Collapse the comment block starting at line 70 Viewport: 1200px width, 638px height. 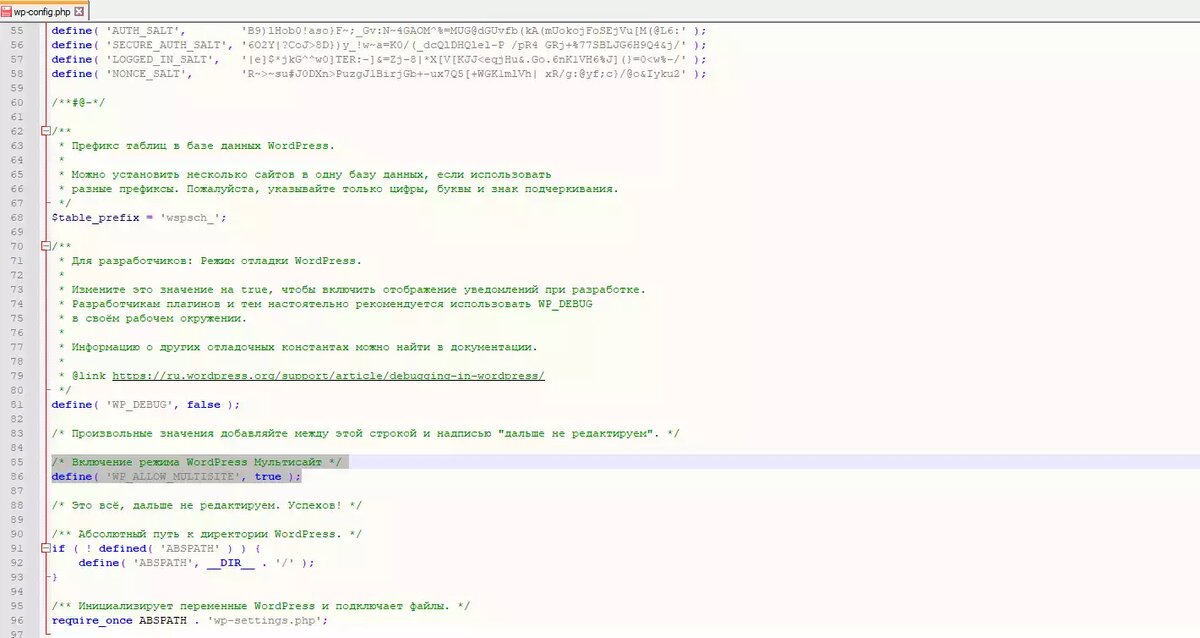45,246
